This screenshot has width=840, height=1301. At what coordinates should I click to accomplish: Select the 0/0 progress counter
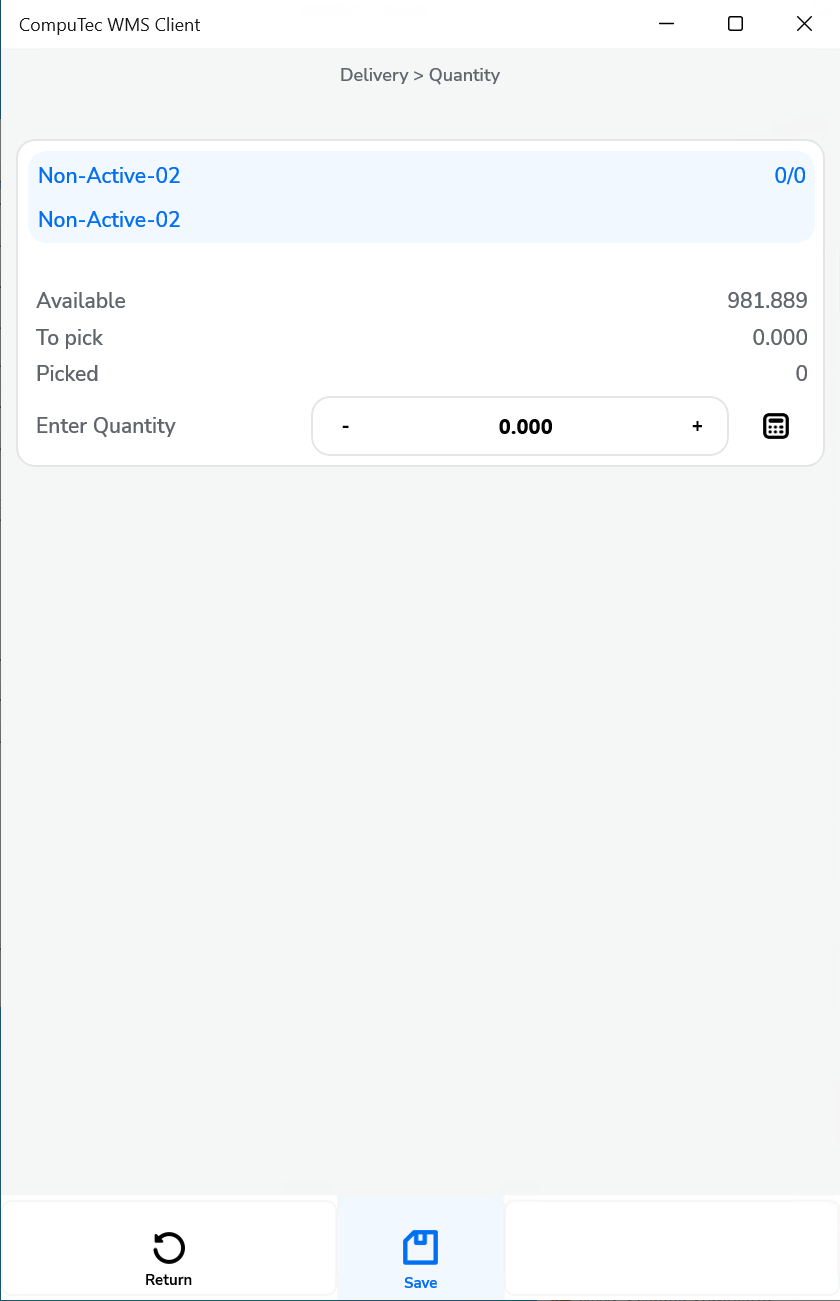[x=792, y=175]
